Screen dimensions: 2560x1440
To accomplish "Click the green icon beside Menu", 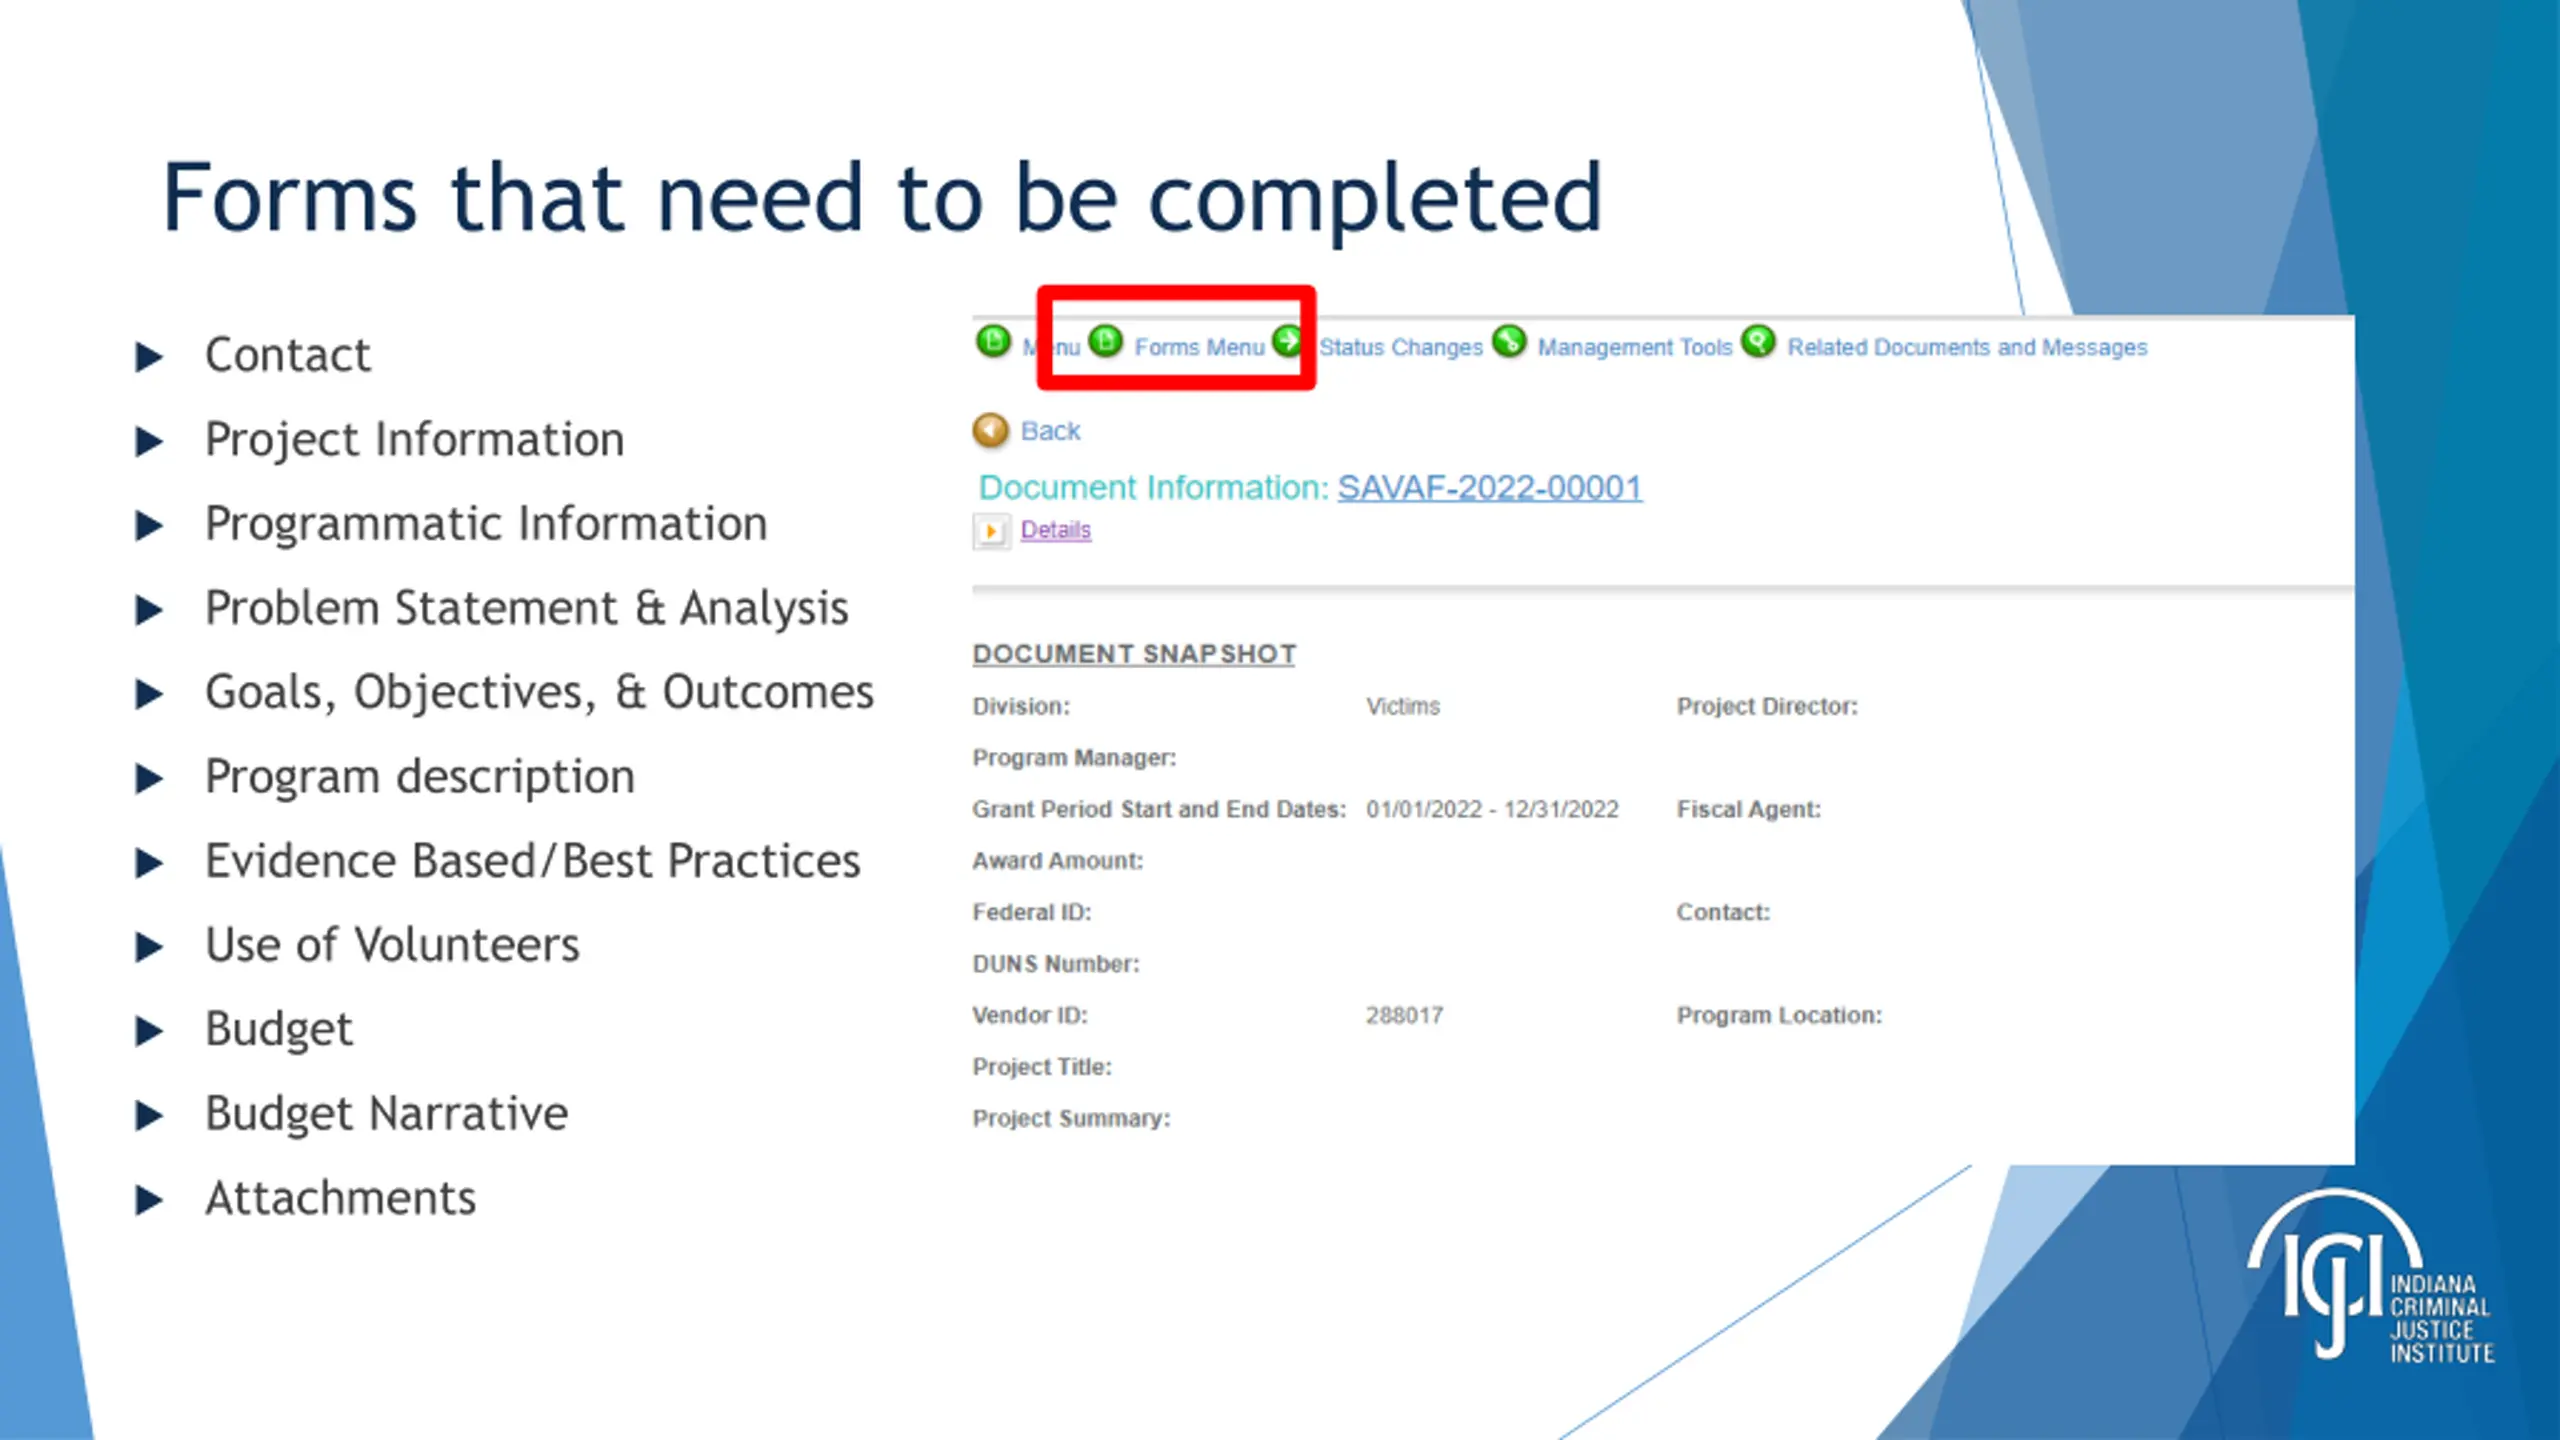I will click(993, 342).
